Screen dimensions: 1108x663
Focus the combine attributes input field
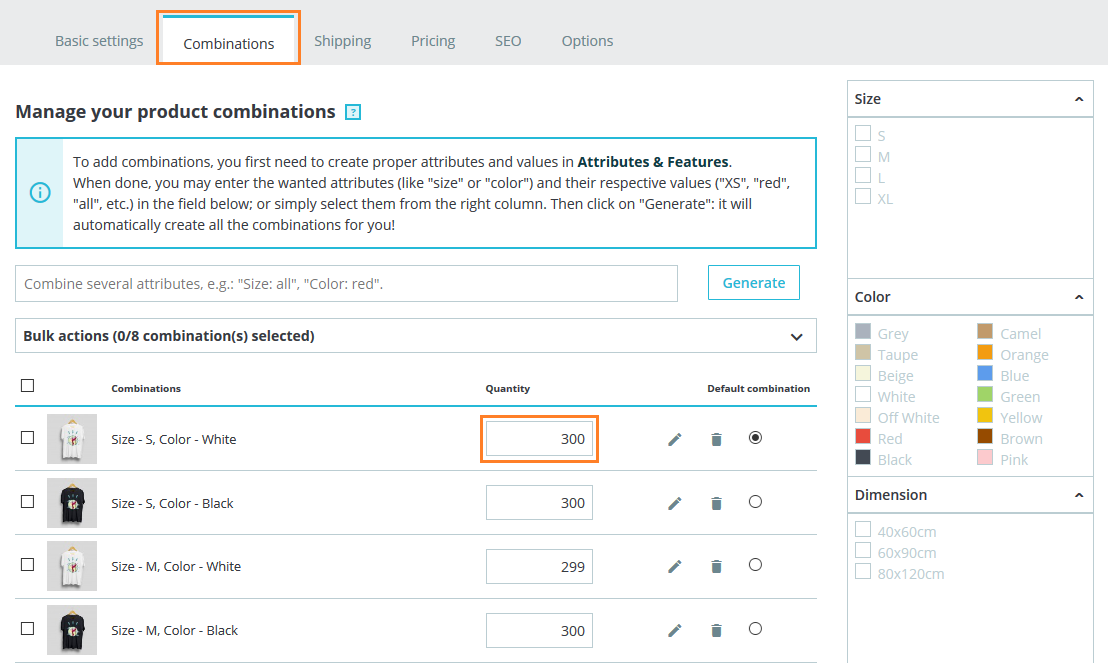(346, 284)
